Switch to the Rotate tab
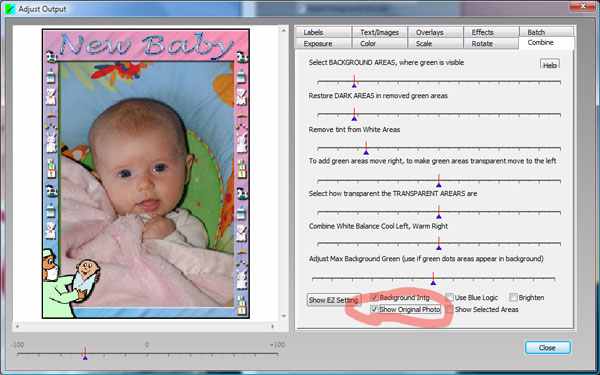This screenshot has height=375, width=600. point(491,44)
